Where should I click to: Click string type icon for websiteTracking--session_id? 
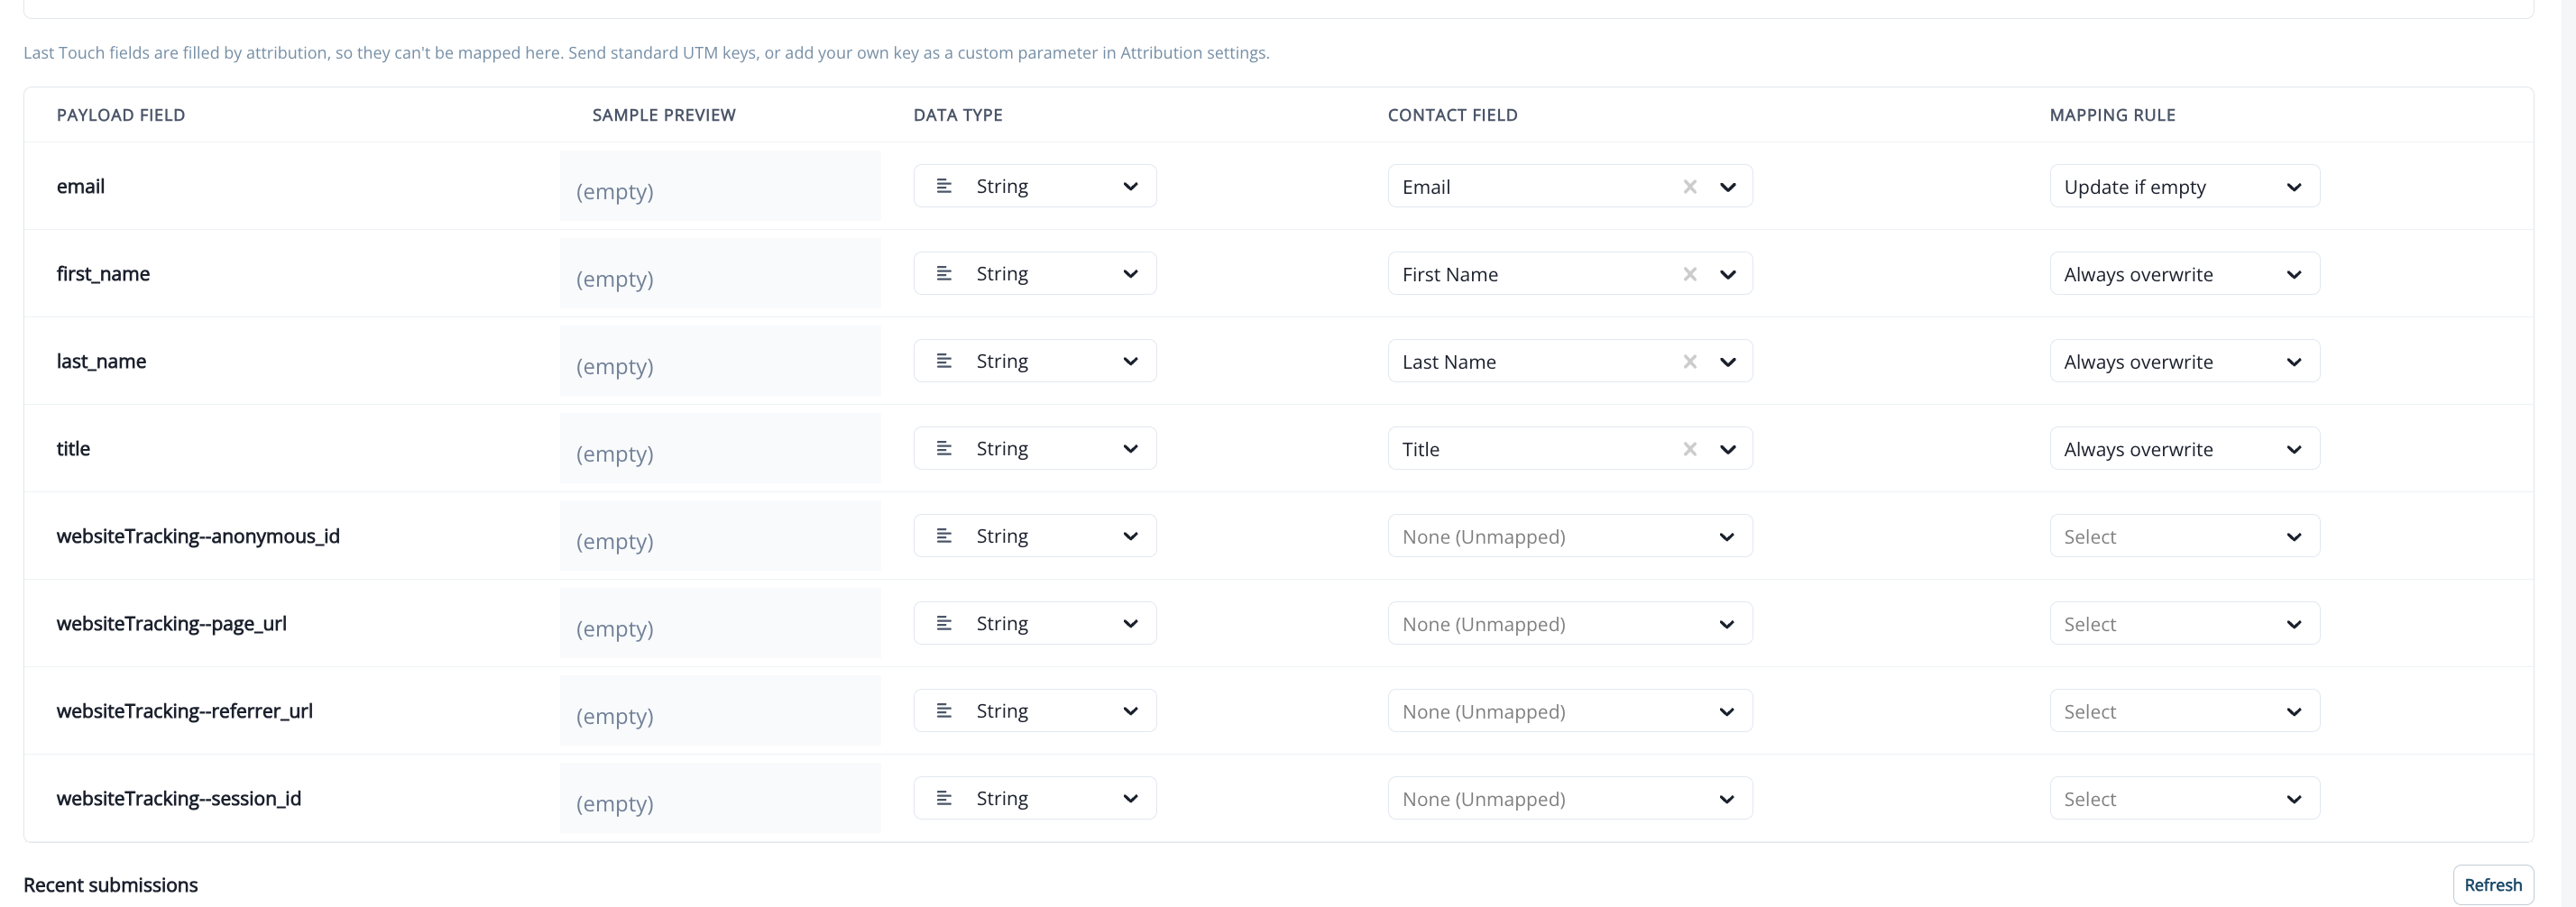click(x=943, y=798)
